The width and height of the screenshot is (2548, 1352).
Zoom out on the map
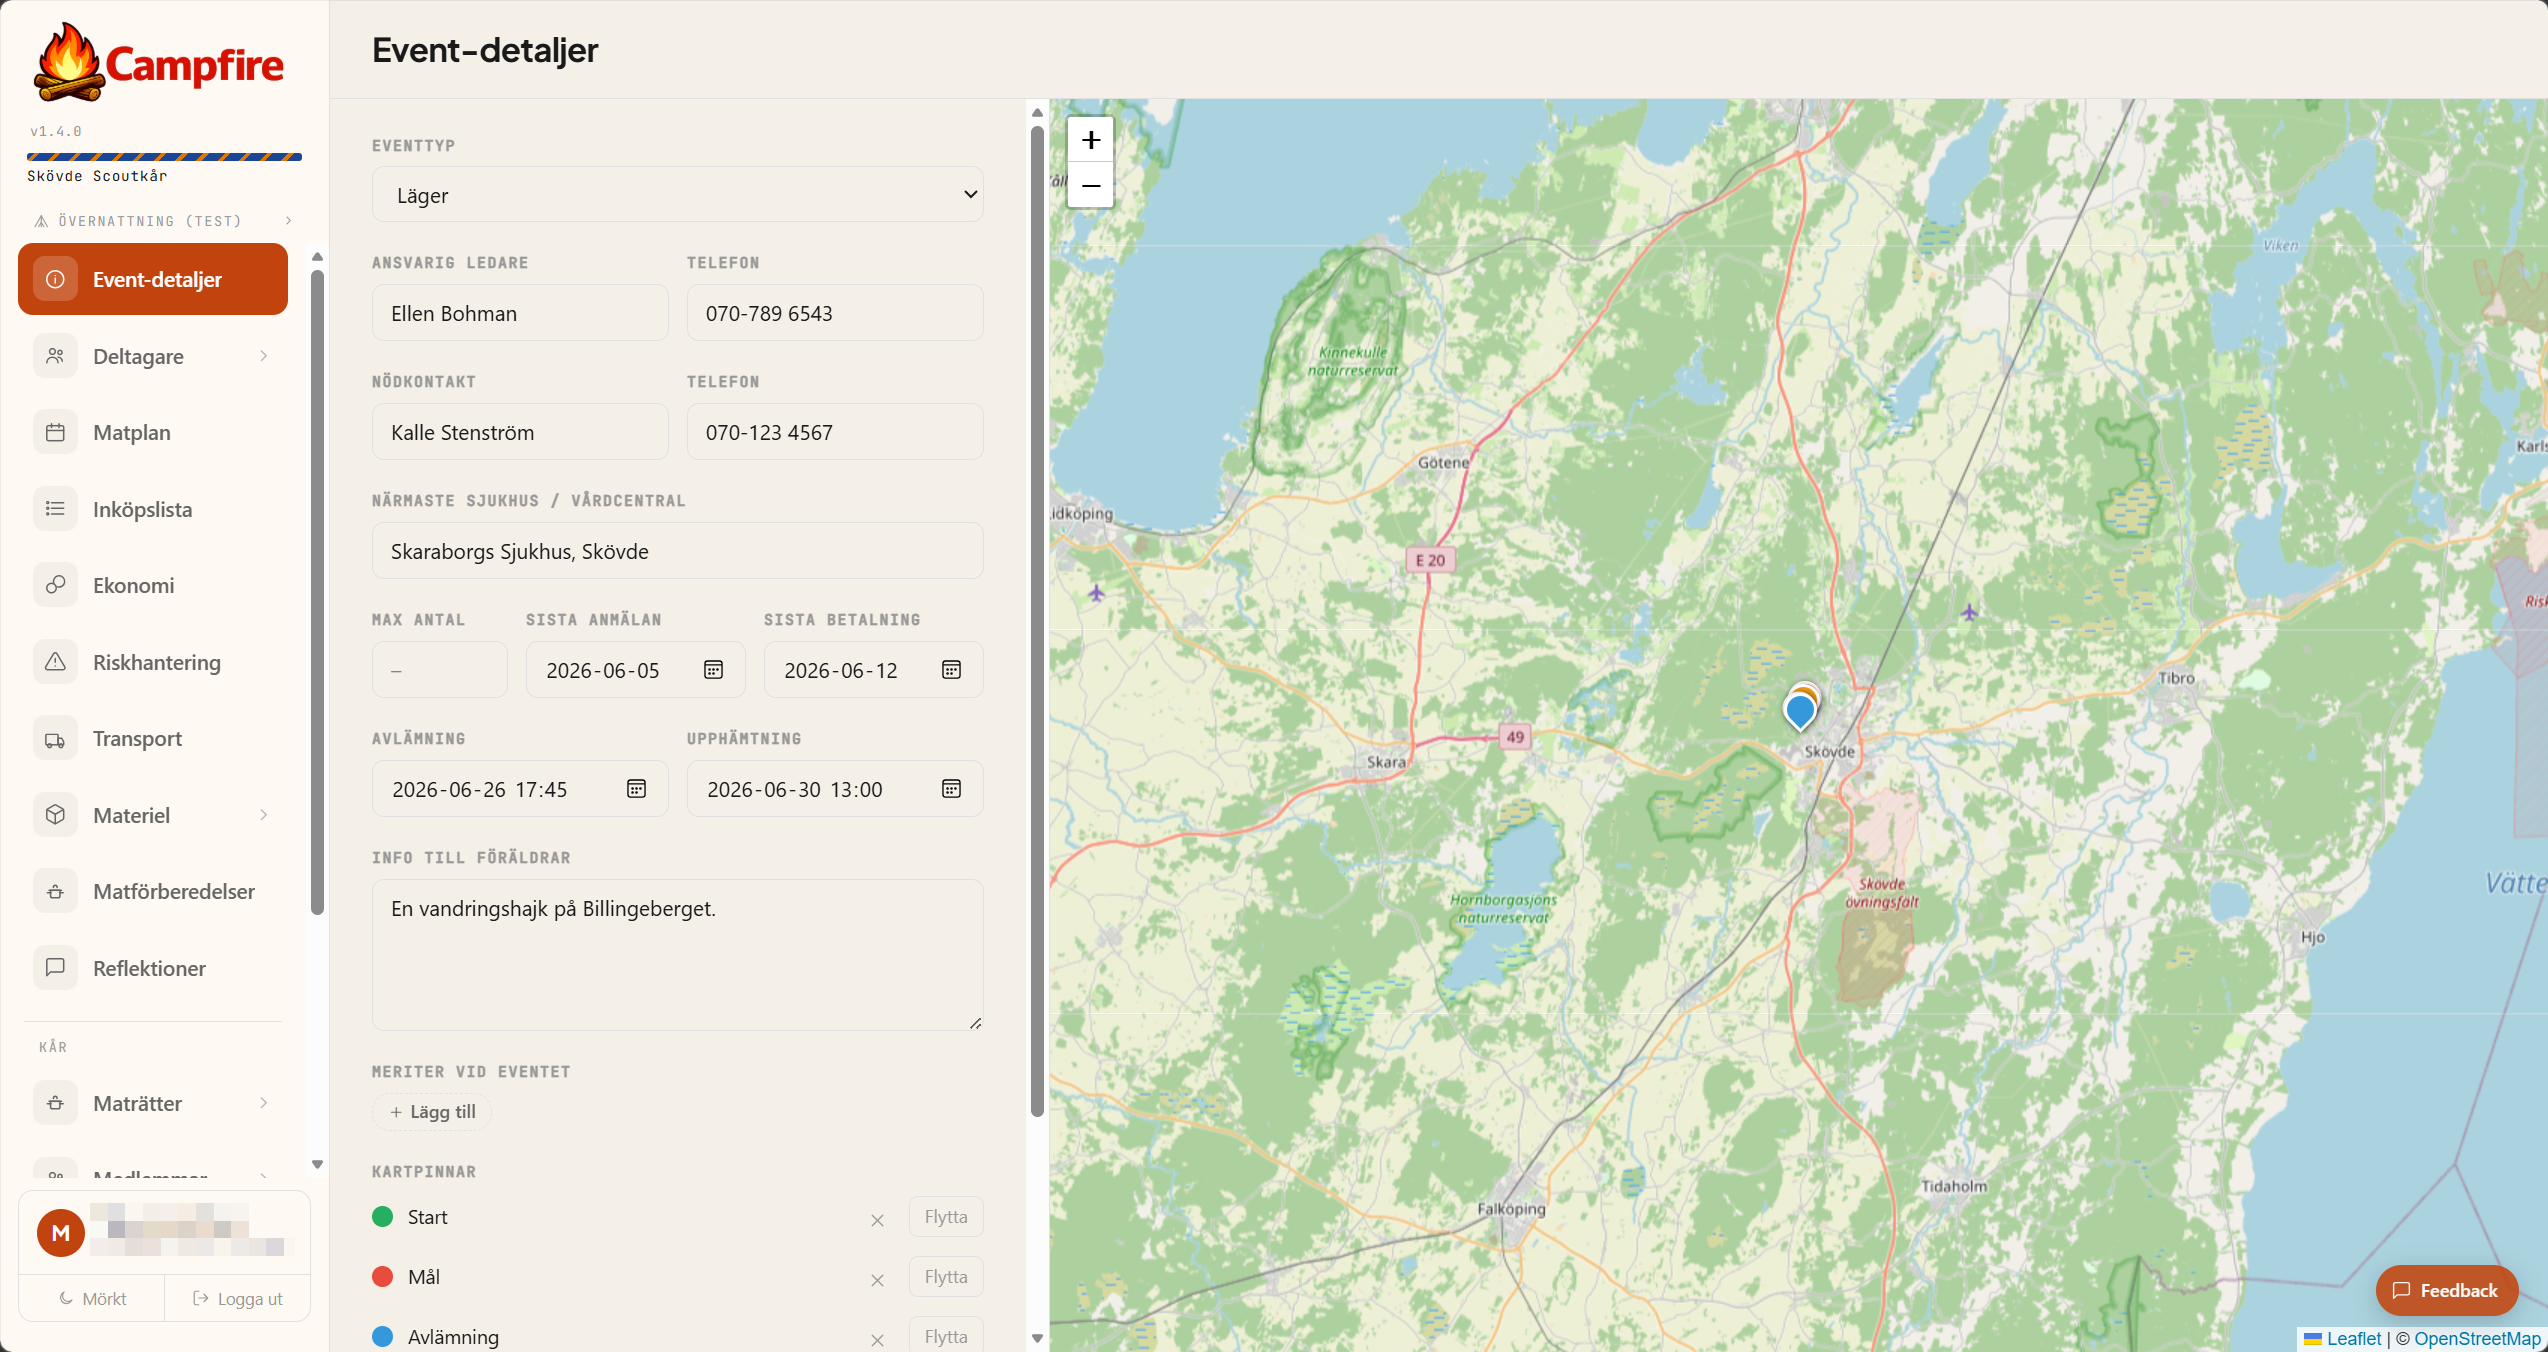point(1091,185)
